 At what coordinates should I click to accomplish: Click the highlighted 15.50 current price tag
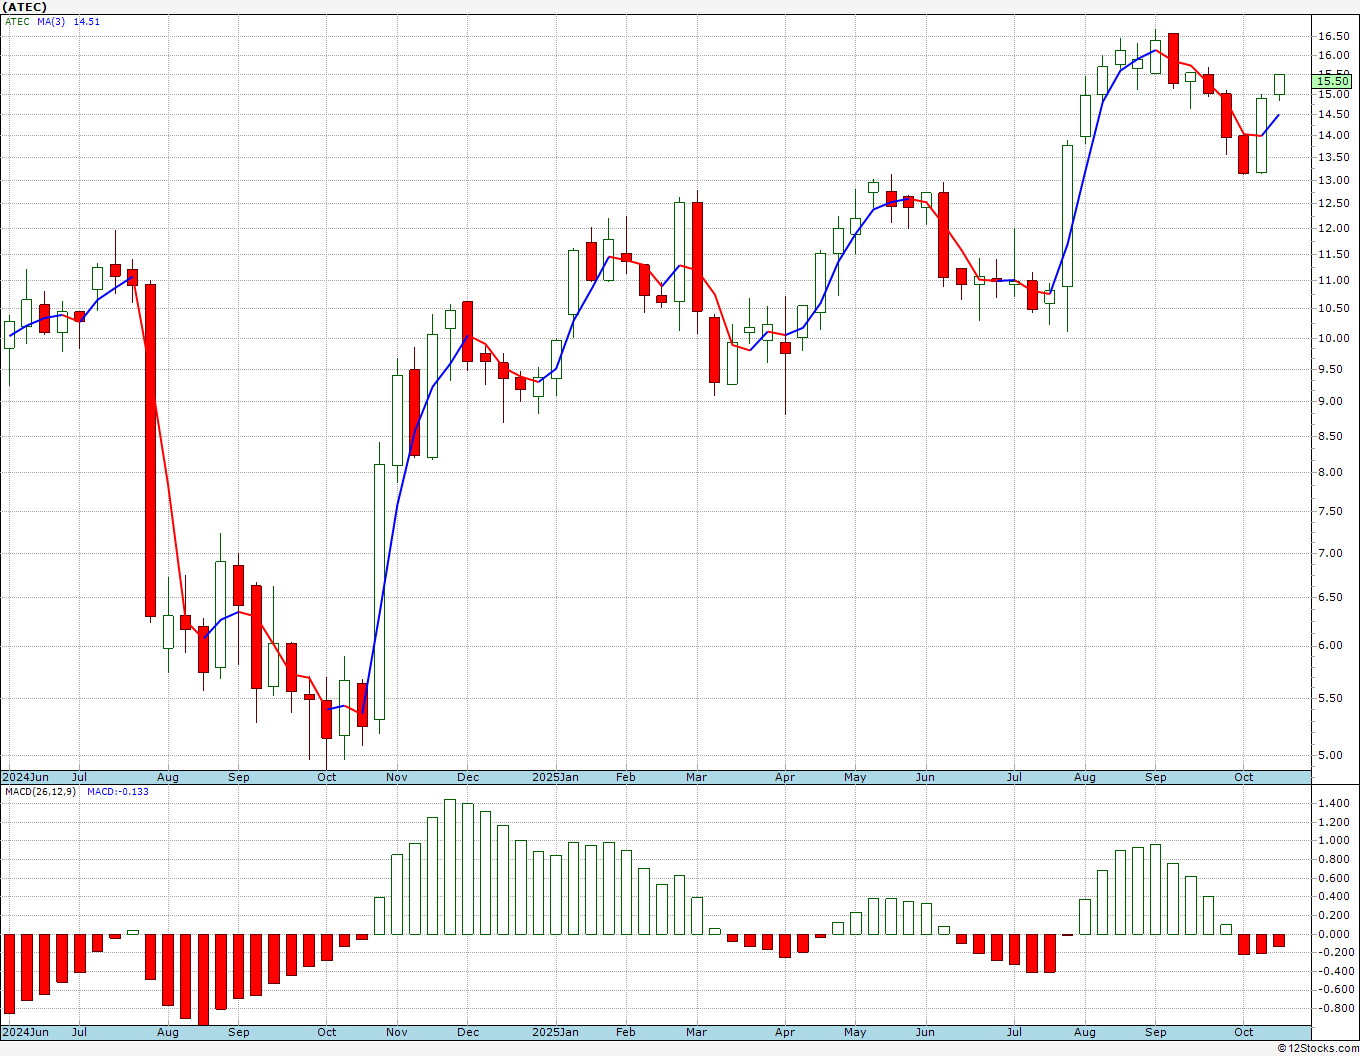pos(1334,81)
